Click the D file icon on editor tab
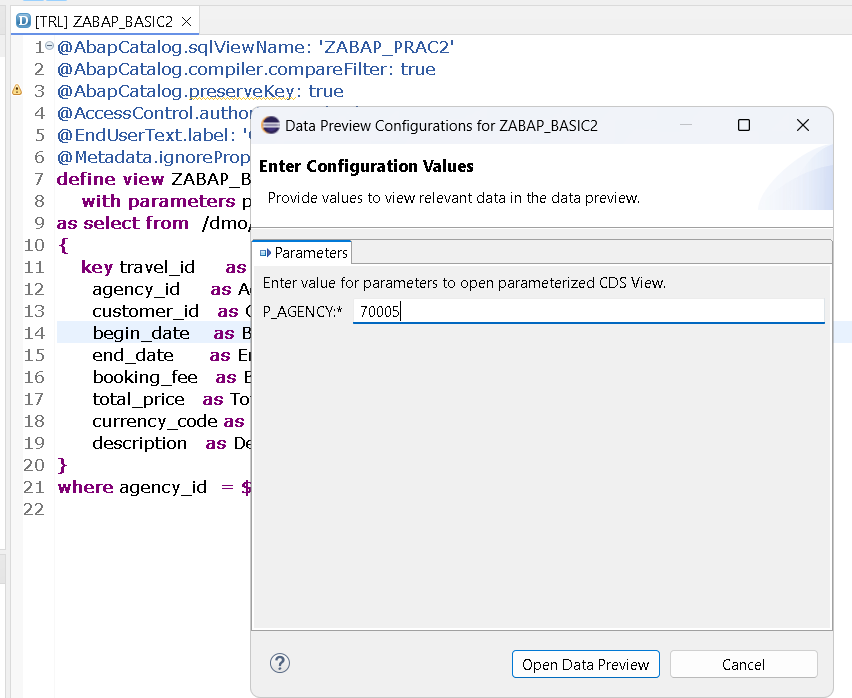This screenshot has width=852, height=698. pos(24,21)
